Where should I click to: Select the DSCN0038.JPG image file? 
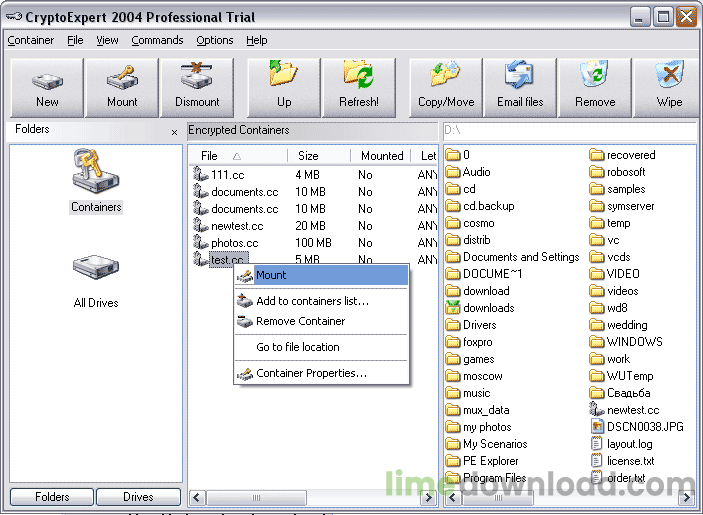click(x=637, y=427)
